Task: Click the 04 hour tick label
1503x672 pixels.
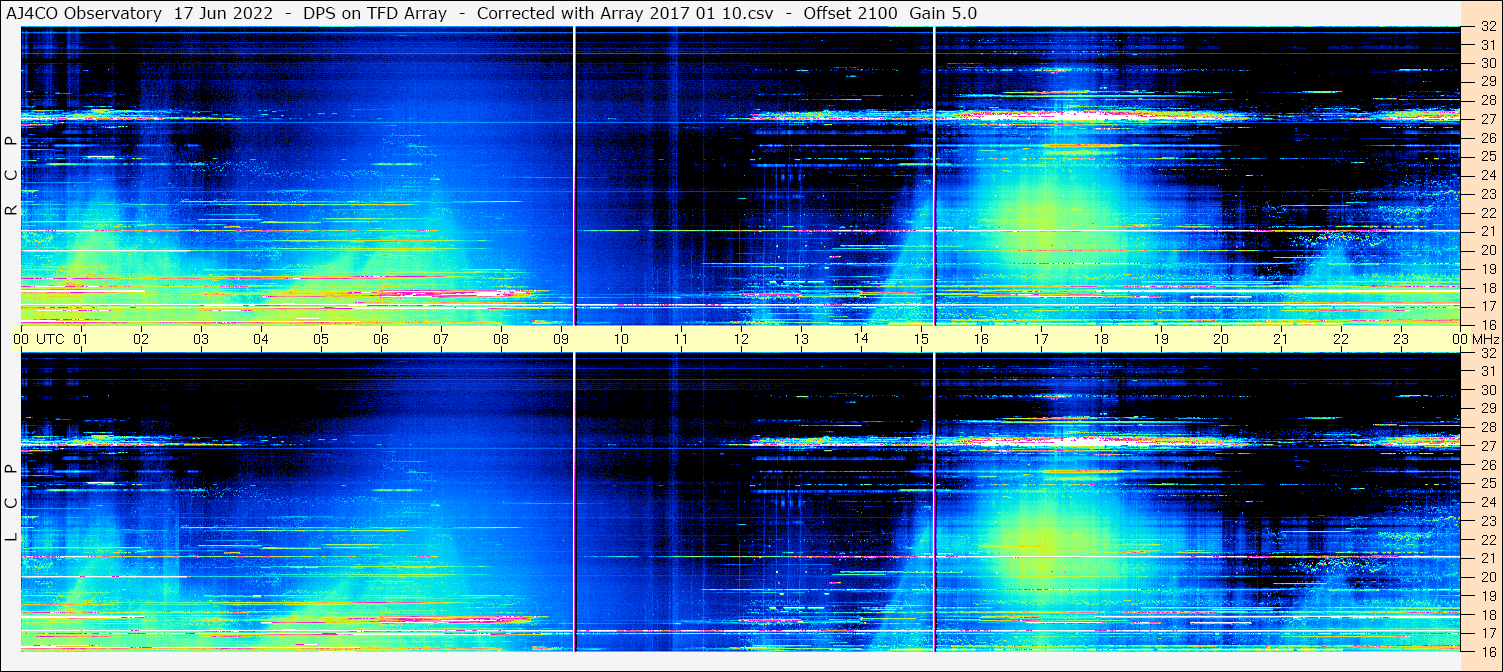Action: pyautogui.click(x=261, y=339)
